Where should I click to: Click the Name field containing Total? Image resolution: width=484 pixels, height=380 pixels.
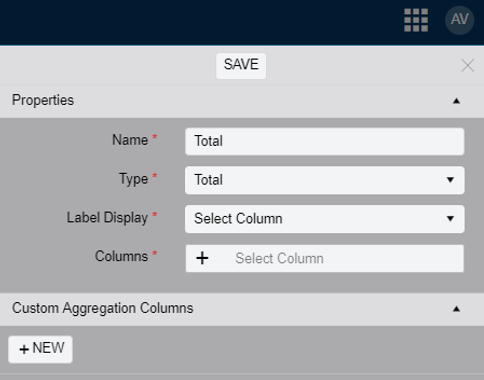(x=325, y=141)
